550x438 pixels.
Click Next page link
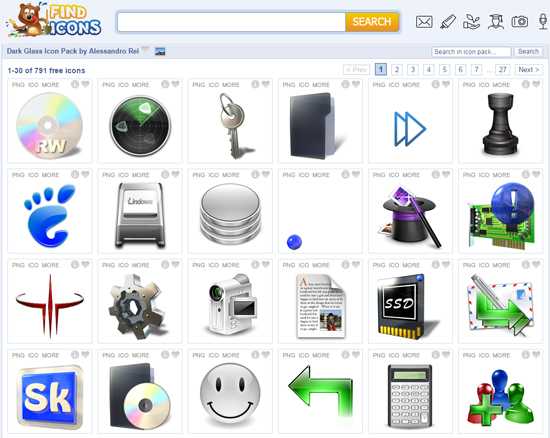coord(529,69)
